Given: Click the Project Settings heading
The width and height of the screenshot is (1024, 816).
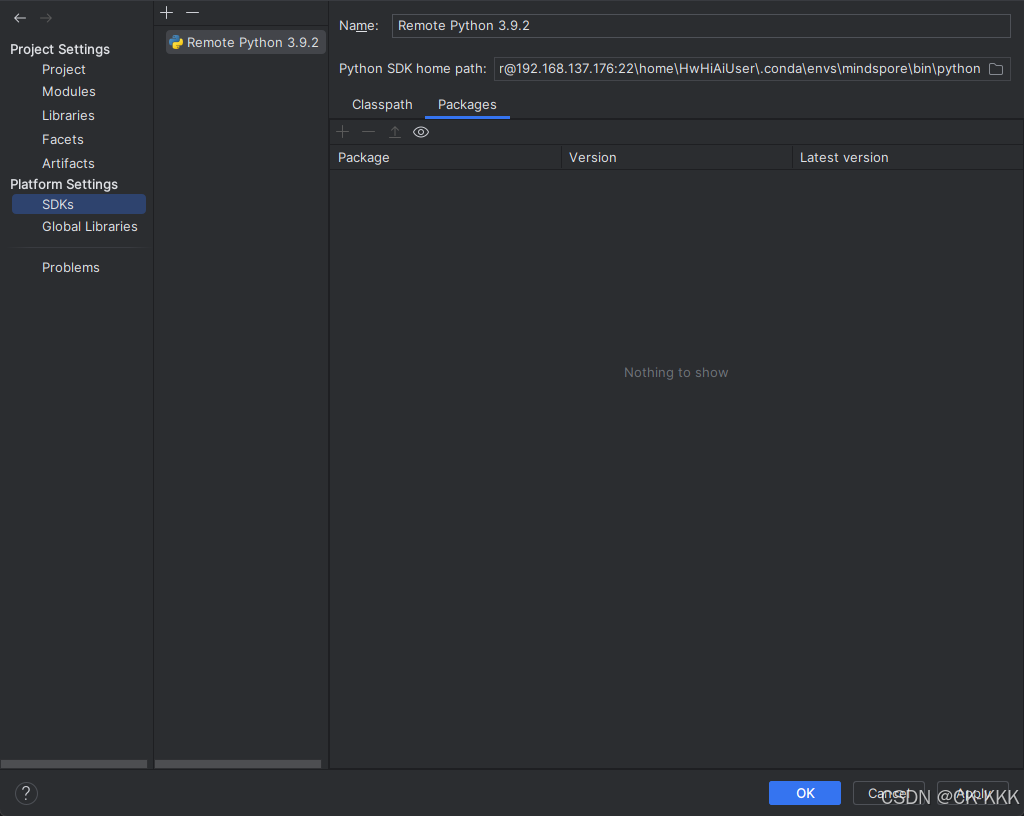Looking at the screenshot, I should coord(60,49).
